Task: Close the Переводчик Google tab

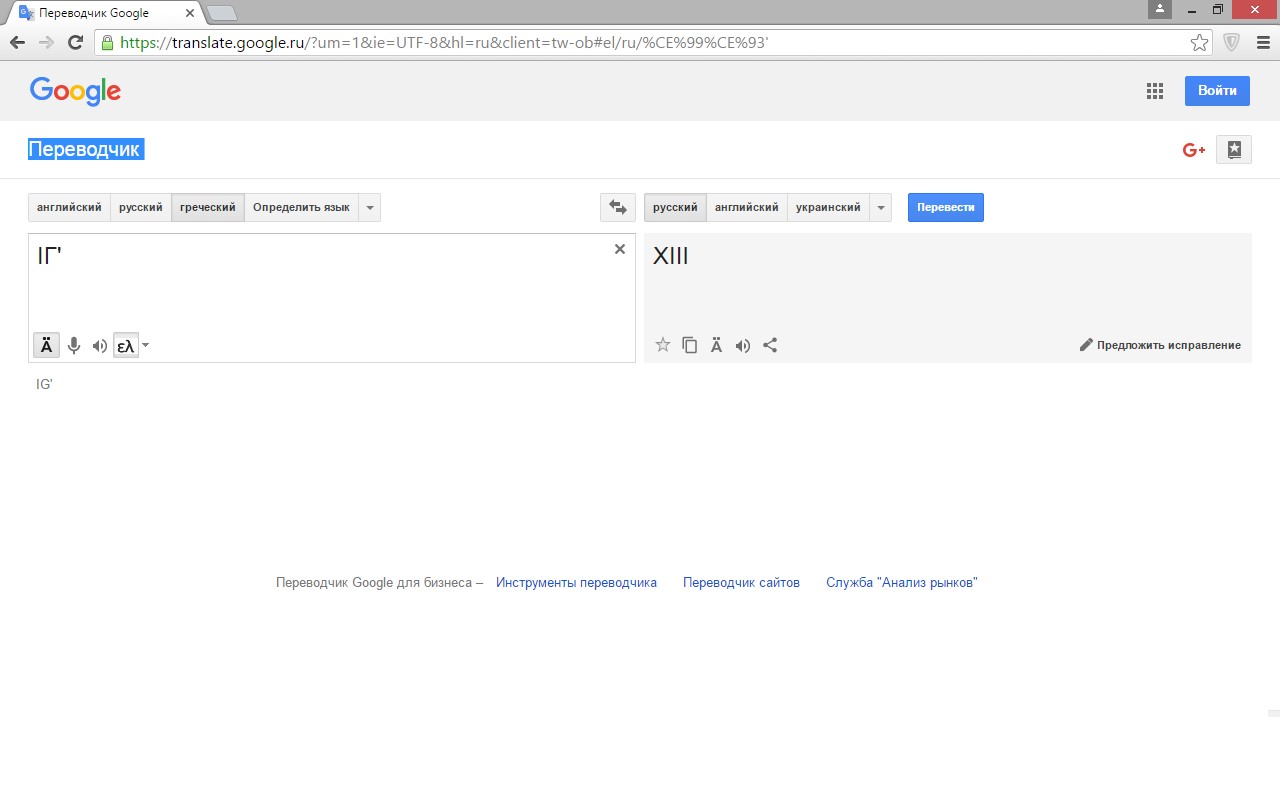Action: pos(190,13)
